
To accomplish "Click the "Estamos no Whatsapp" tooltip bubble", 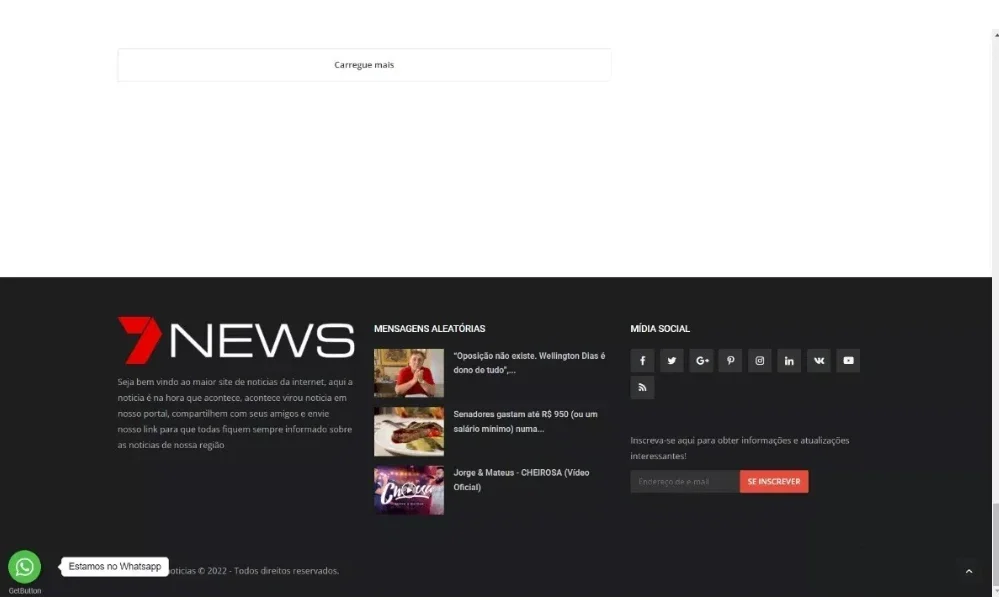I will [115, 566].
